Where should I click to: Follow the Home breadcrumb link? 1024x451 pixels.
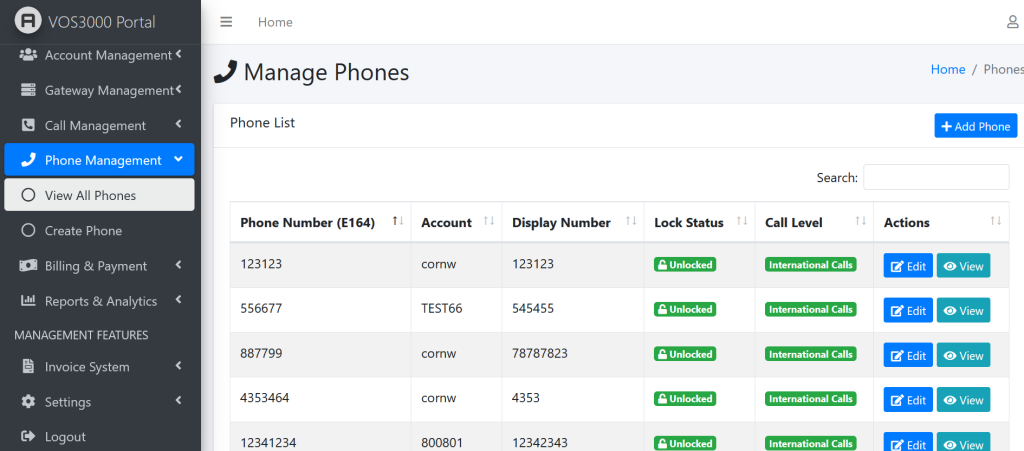pos(948,69)
